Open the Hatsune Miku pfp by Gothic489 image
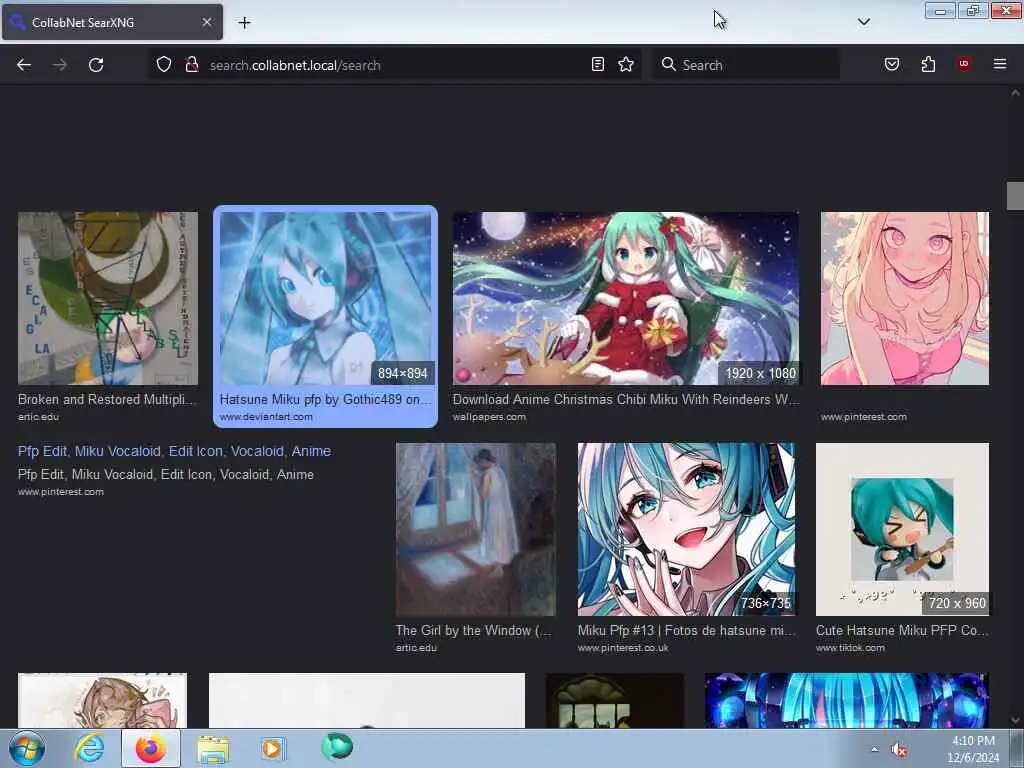The width and height of the screenshot is (1024, 768). click(325, 298)
